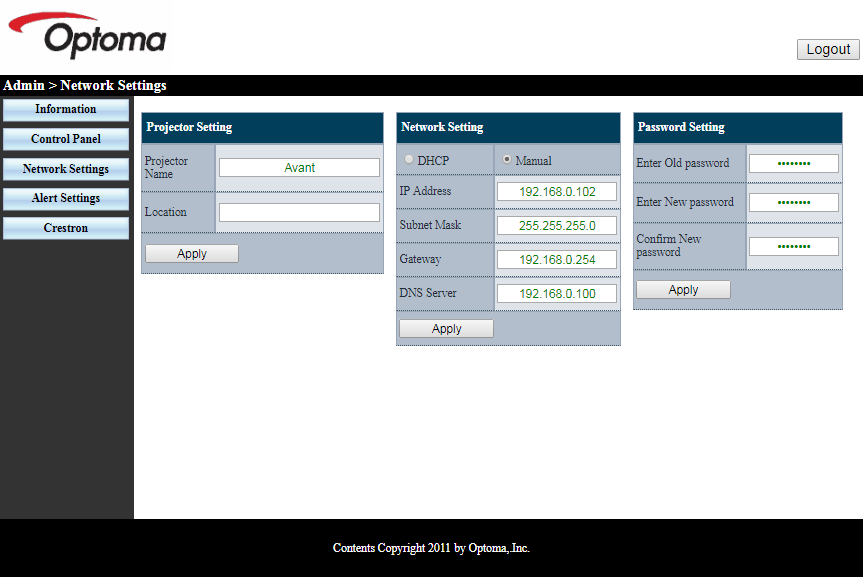Open the Crestron page

point(66,228)
